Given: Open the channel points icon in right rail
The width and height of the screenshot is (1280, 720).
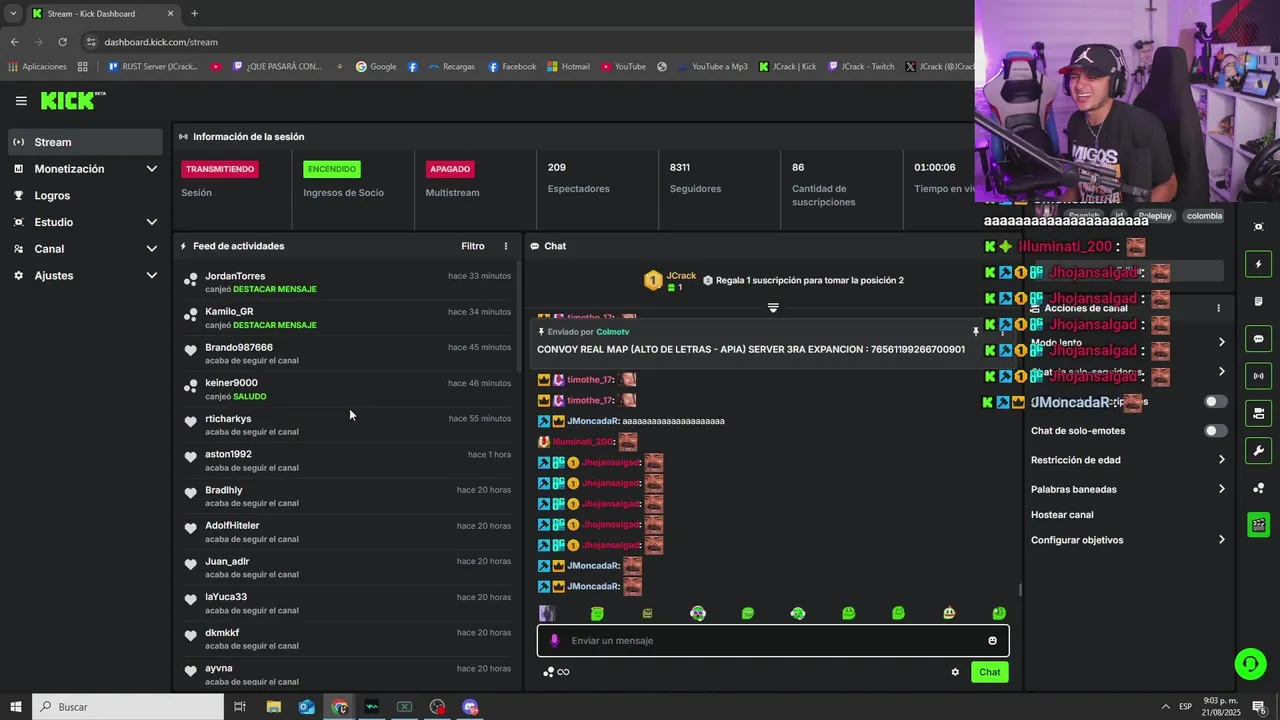Looking at the screenshot, I should [x=1258, y=488].
